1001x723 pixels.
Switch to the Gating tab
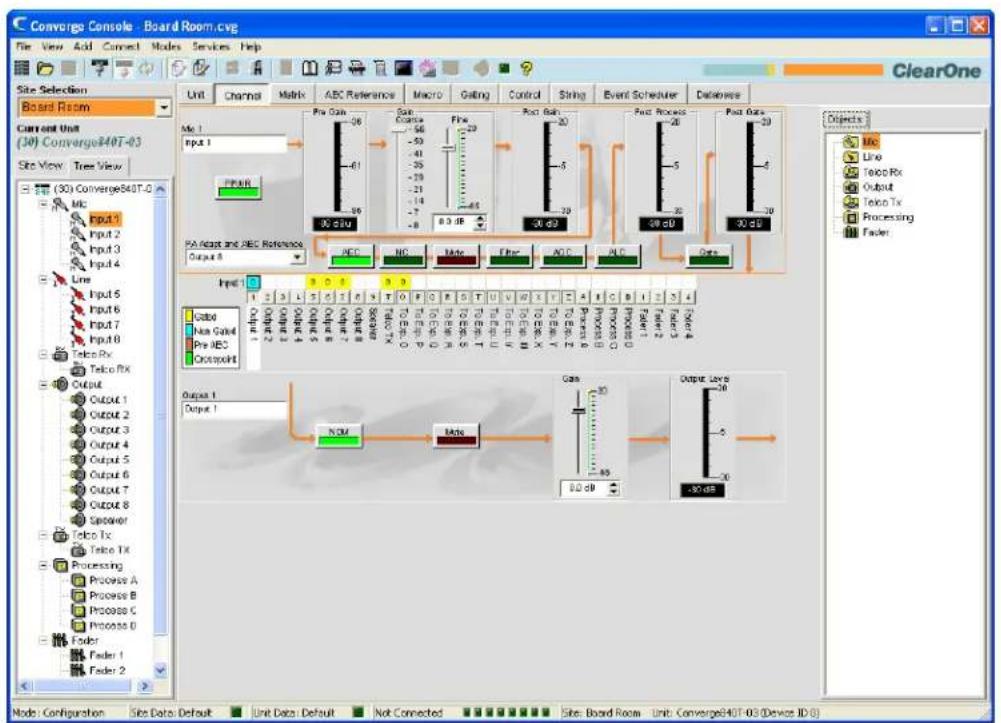pos(475,94)
